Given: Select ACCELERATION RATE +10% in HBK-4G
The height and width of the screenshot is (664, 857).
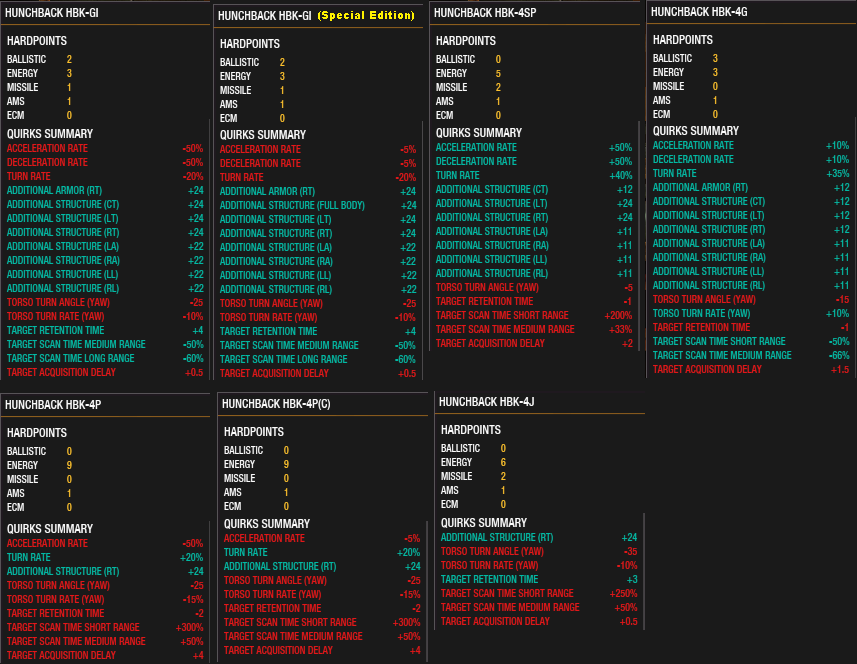Looking at the screenshot, I should pyautogui.click(x=751, y=145).
